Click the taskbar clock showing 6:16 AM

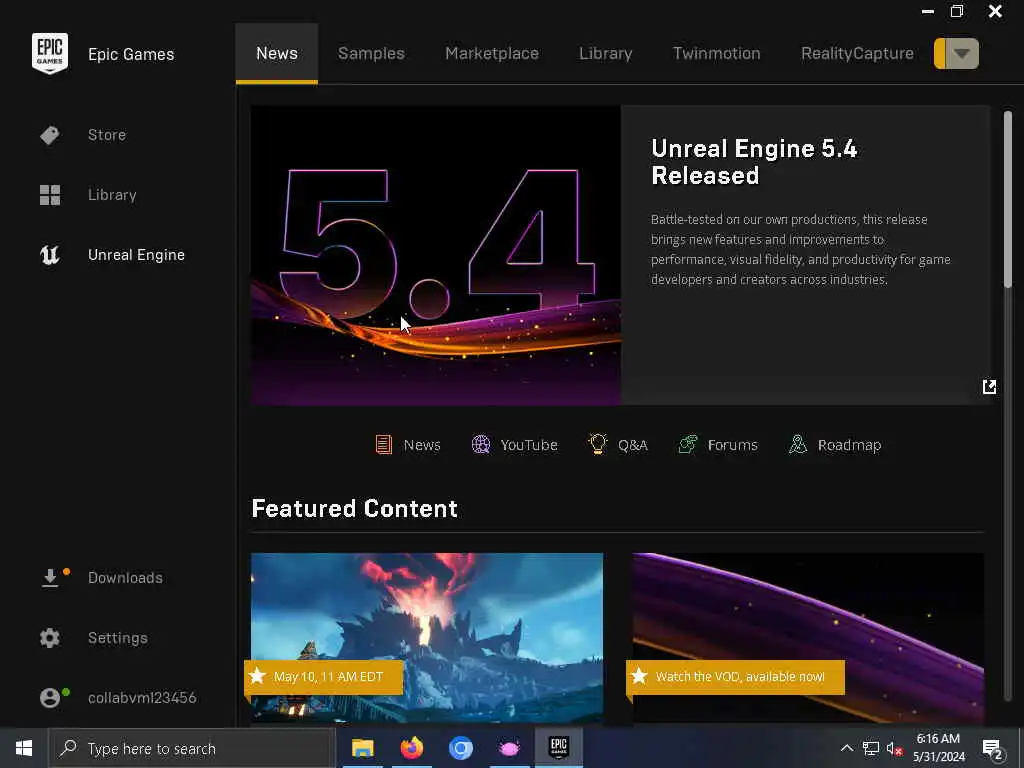938,748
